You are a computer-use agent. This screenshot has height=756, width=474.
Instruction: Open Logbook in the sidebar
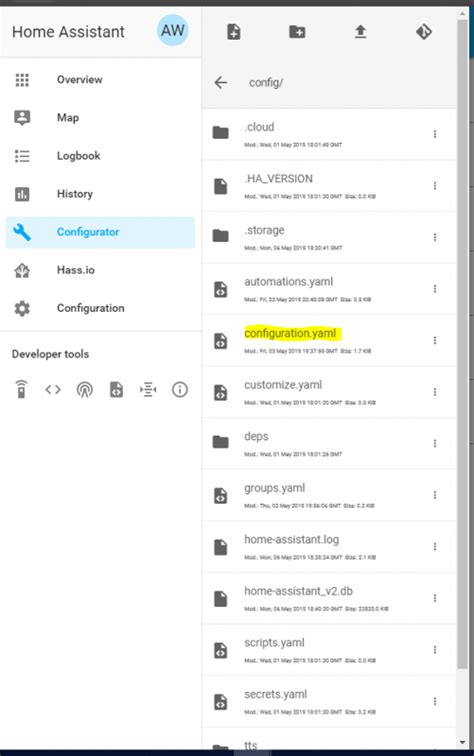tap(100, 156)
